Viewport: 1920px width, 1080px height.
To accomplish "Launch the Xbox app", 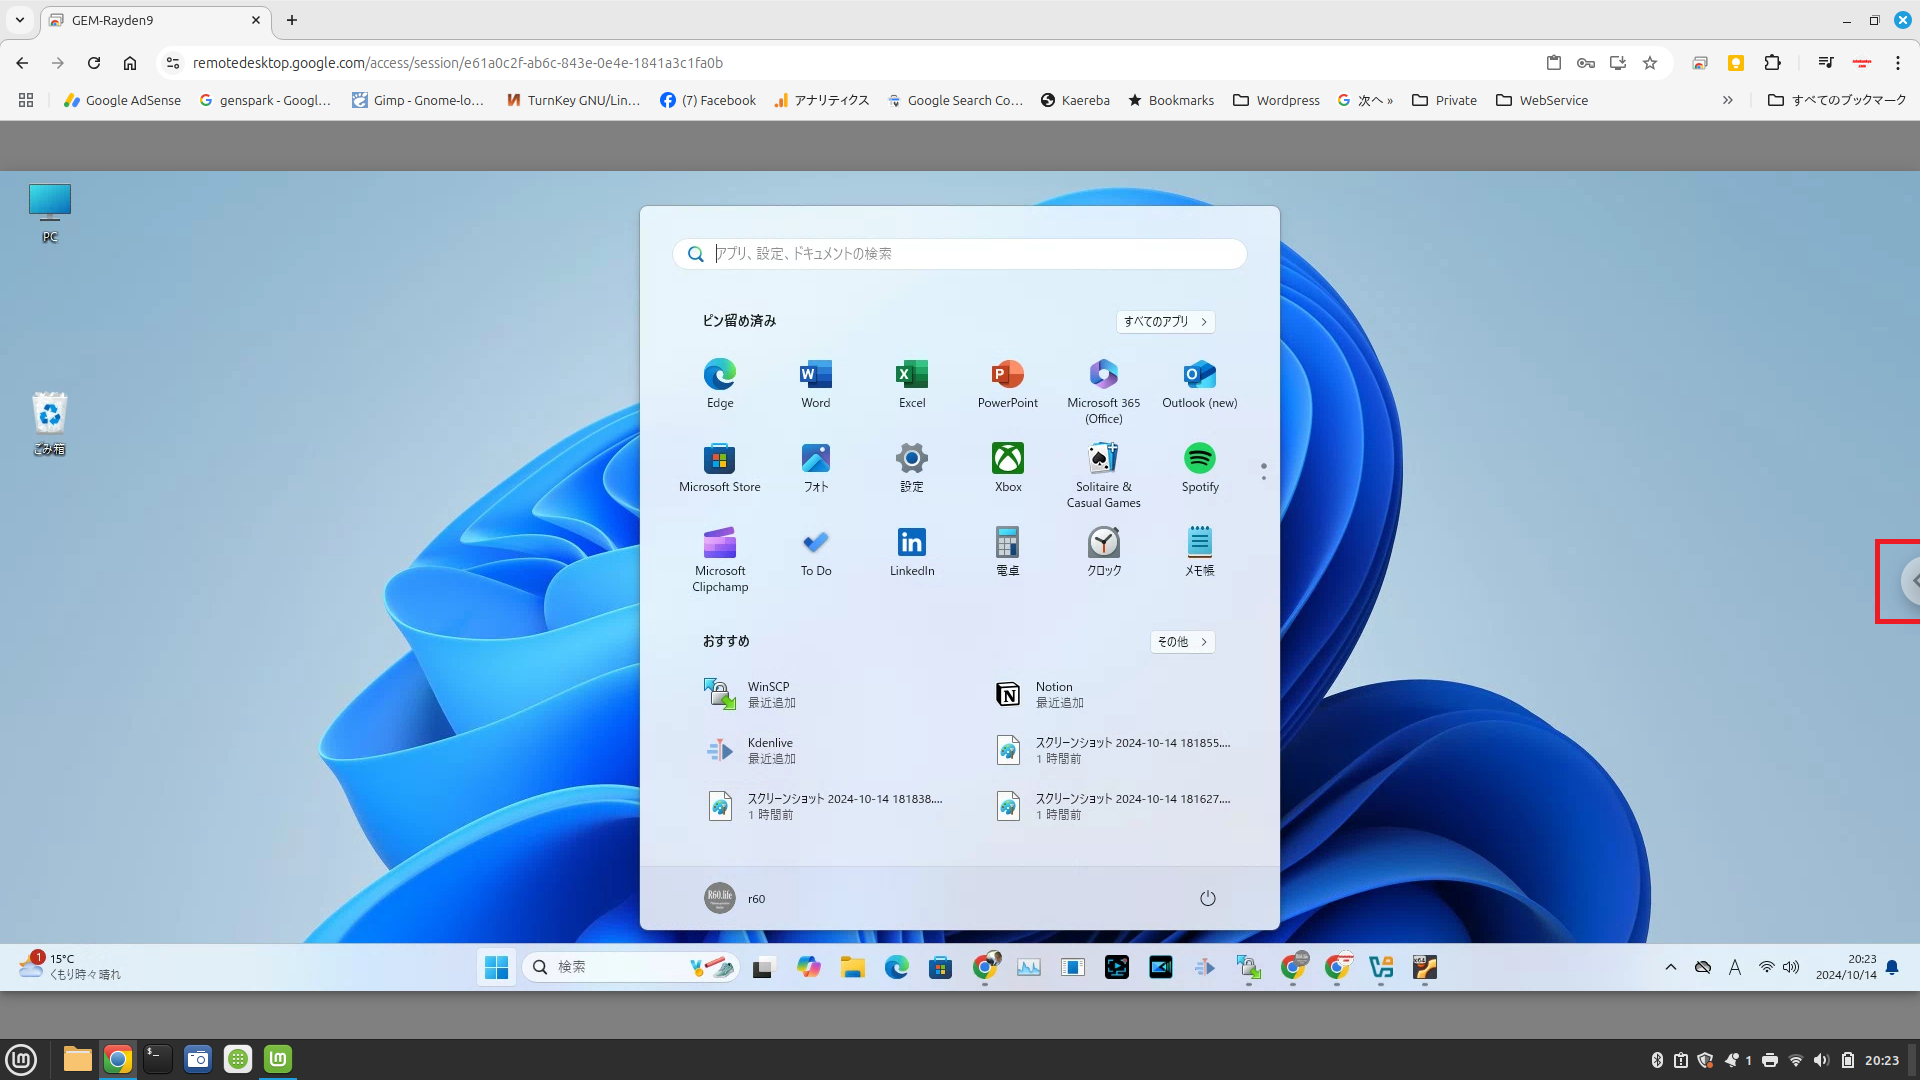I will tap(1007, 467).
